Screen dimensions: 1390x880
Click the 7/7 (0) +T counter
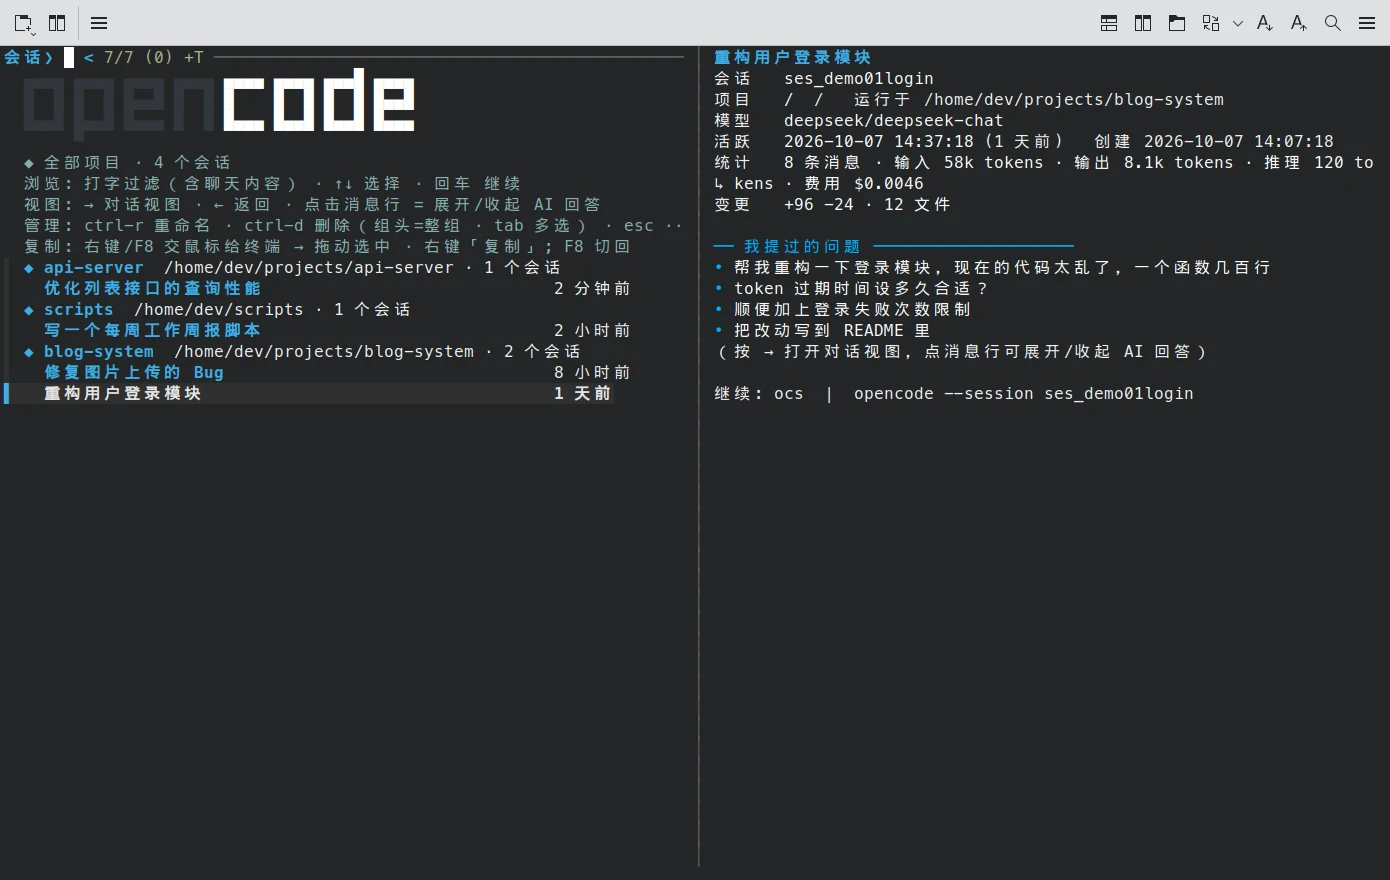click(x=154, y=57)
